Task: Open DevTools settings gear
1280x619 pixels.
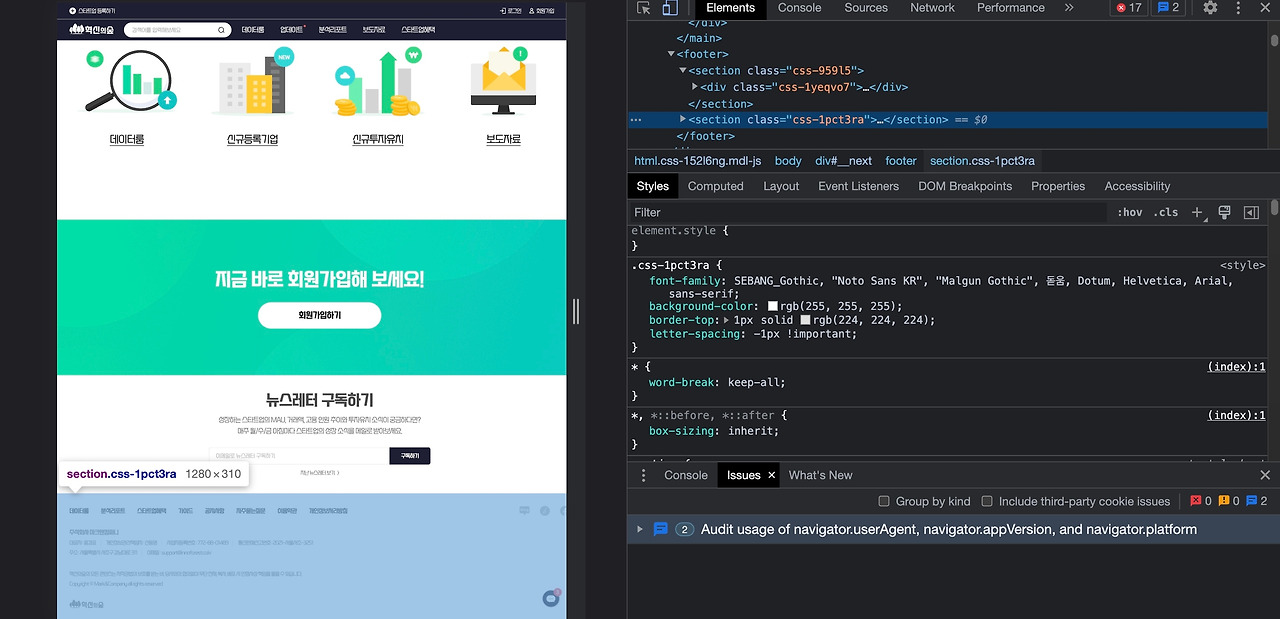Action: click(x=1210, y=7)
